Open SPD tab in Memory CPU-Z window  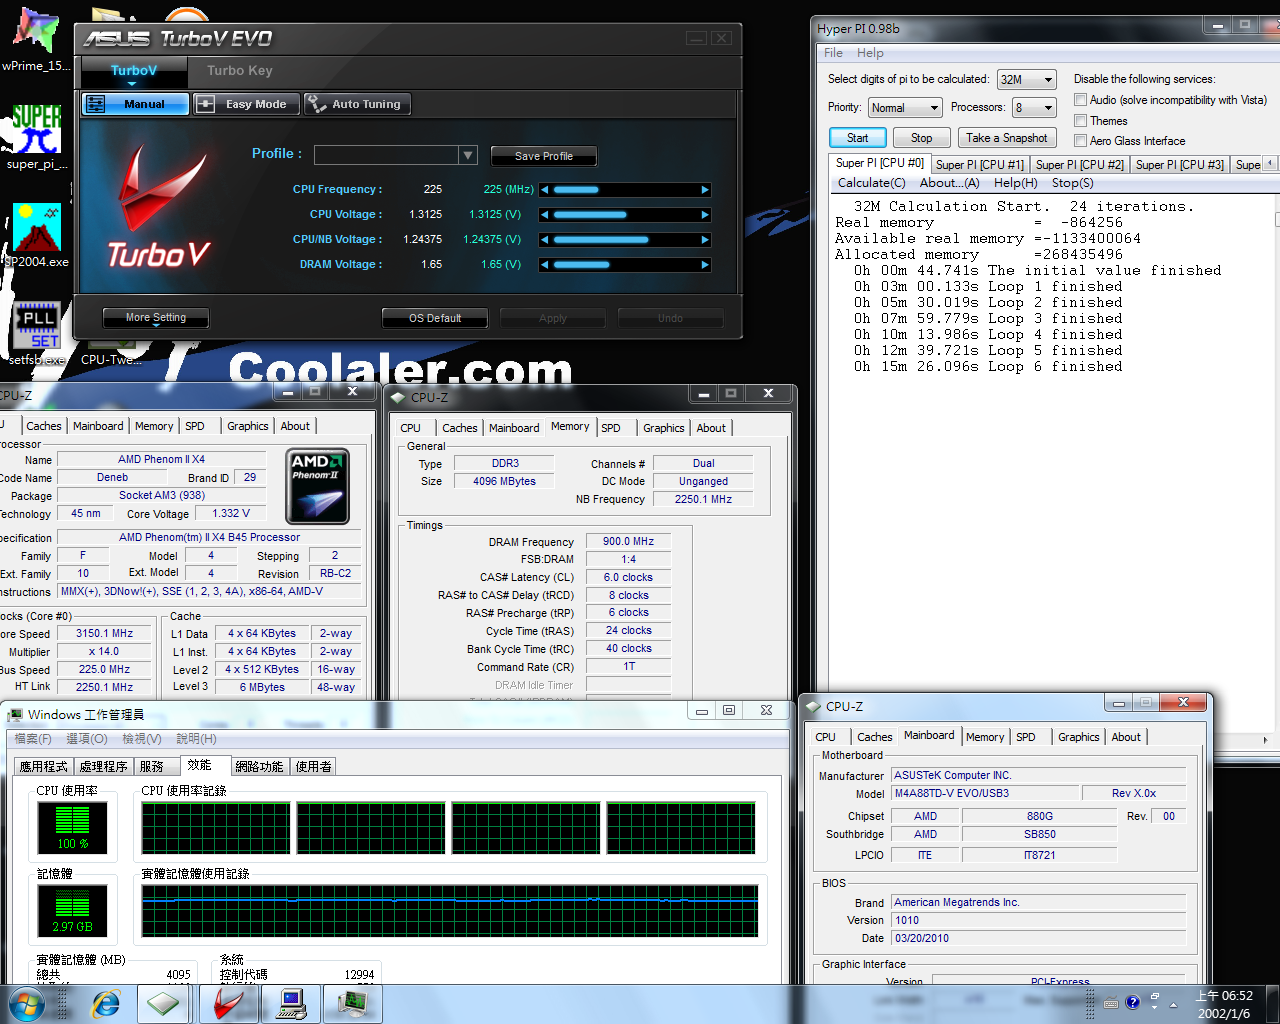tap(611, 428)
